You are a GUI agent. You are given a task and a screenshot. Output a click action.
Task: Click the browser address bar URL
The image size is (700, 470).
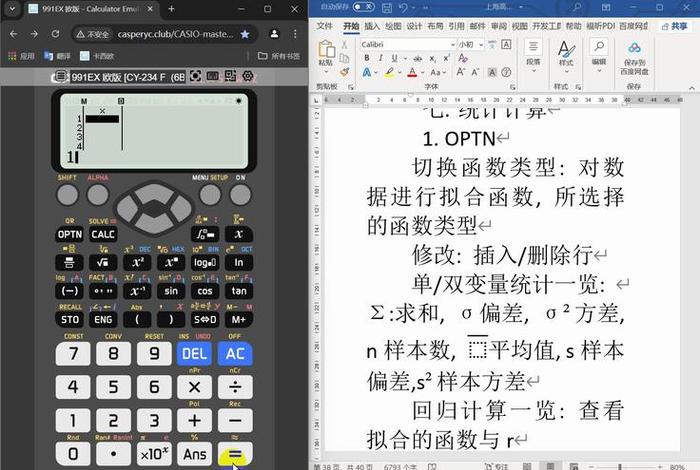coord(175,34)
